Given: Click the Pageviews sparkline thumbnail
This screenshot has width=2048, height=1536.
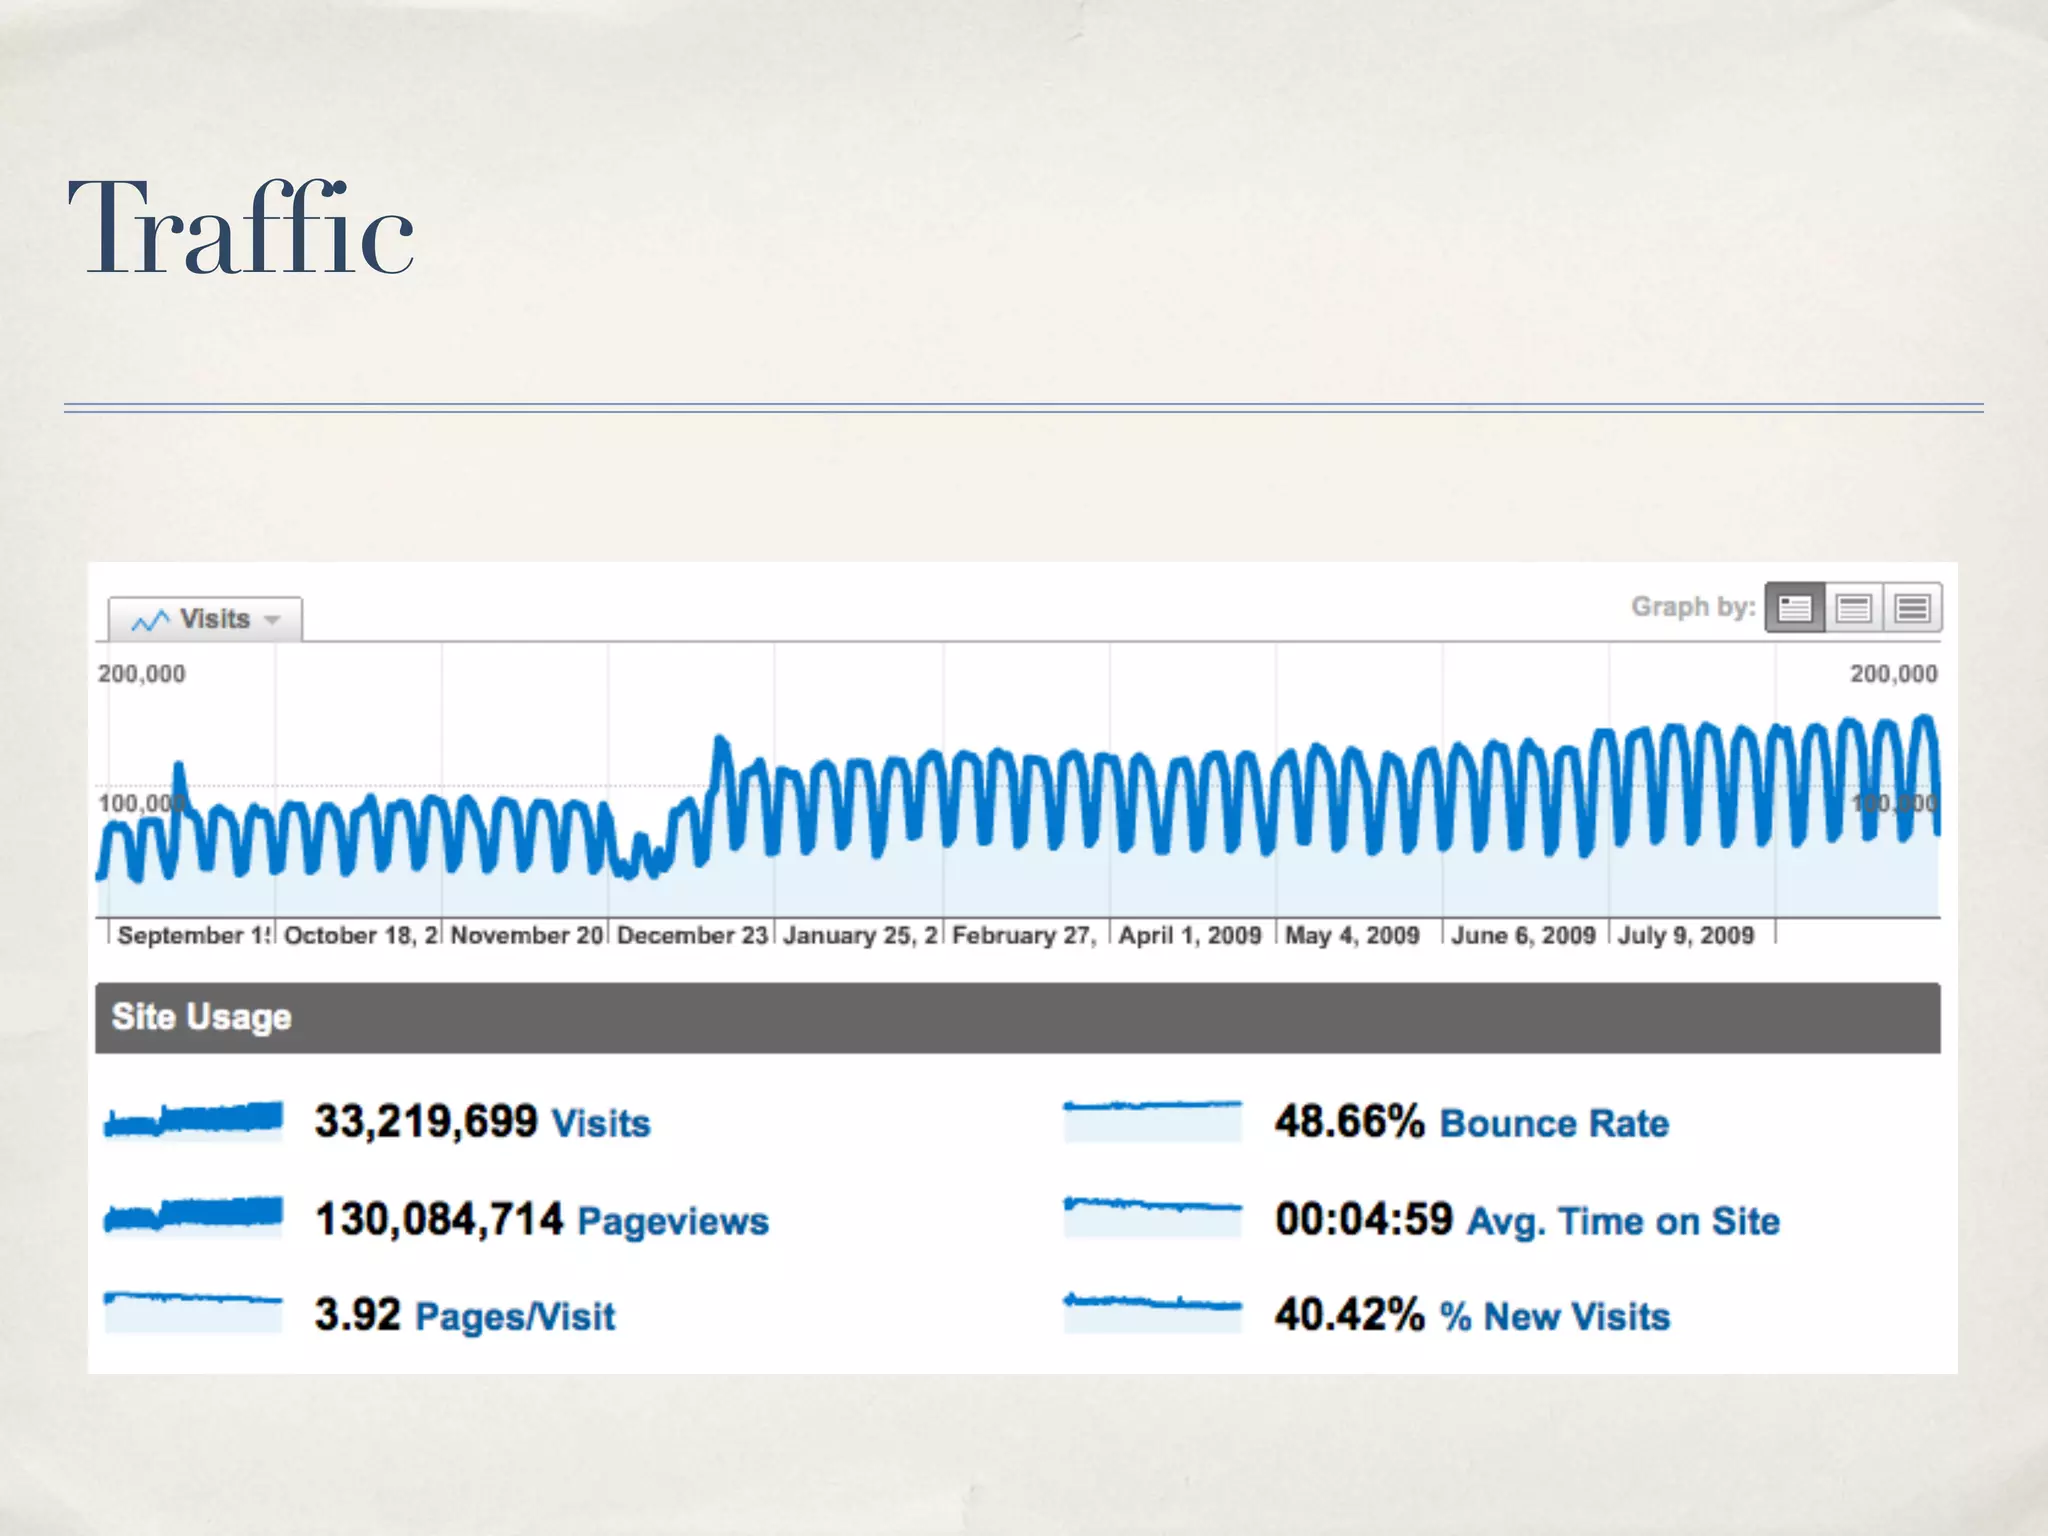Looking at the screenshot, I should pos(194,1217).
